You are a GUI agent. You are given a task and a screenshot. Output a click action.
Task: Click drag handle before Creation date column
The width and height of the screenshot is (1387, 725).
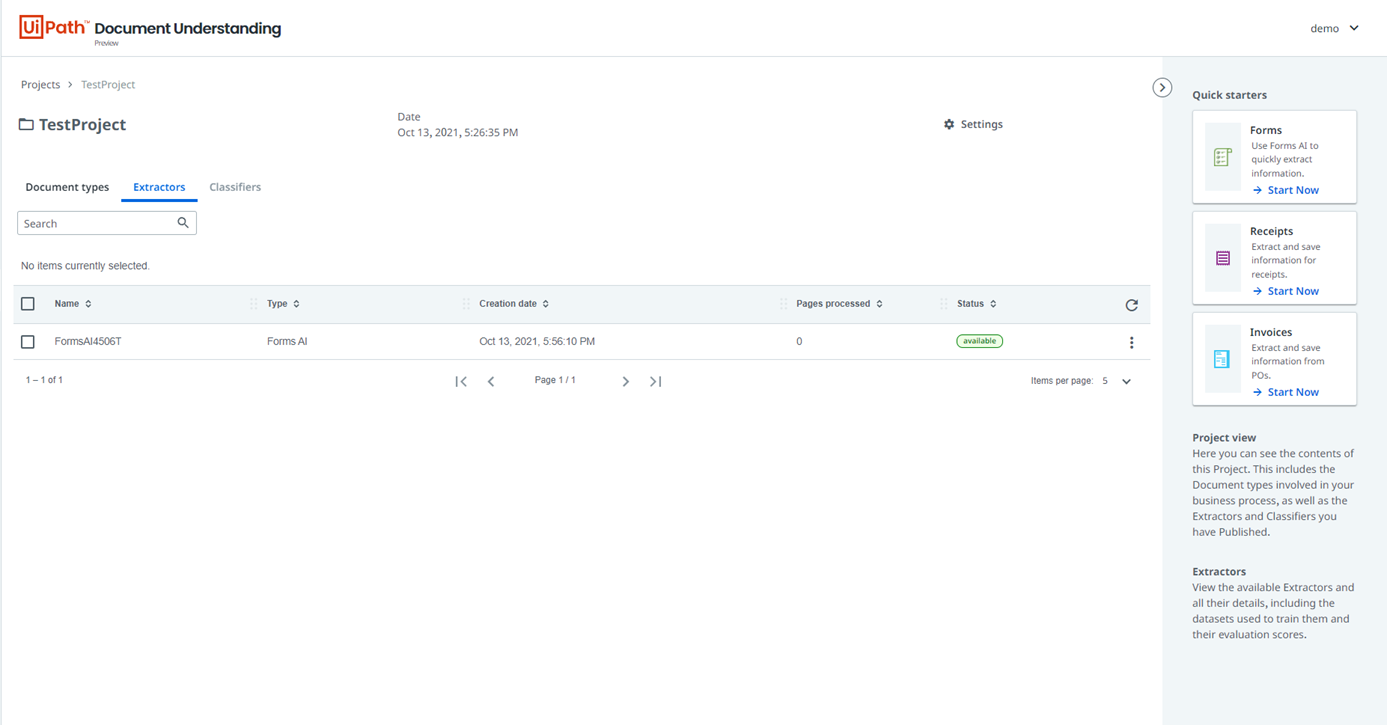click(x=466, y=304)
